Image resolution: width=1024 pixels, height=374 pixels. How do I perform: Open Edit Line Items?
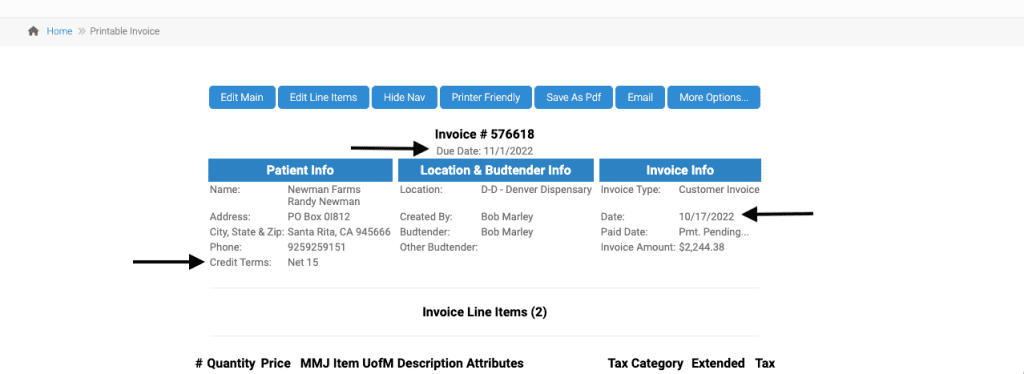tap(323, 97)
